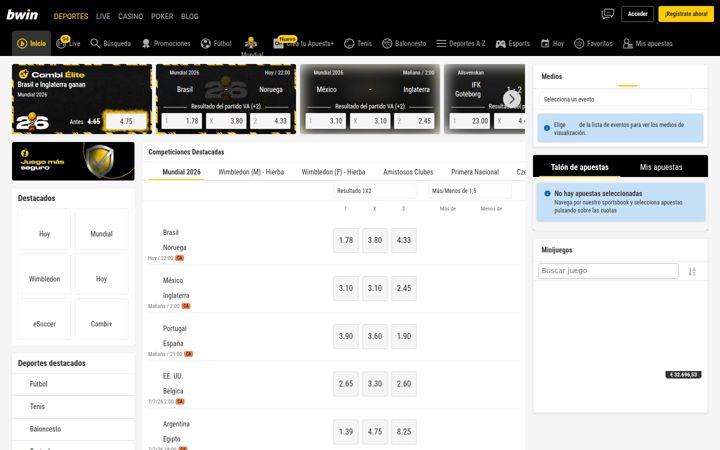The height and width of the screenshot is (450, 720).
Task: Open the eSoccer tile in Destacados
Action: pos(44,319)
